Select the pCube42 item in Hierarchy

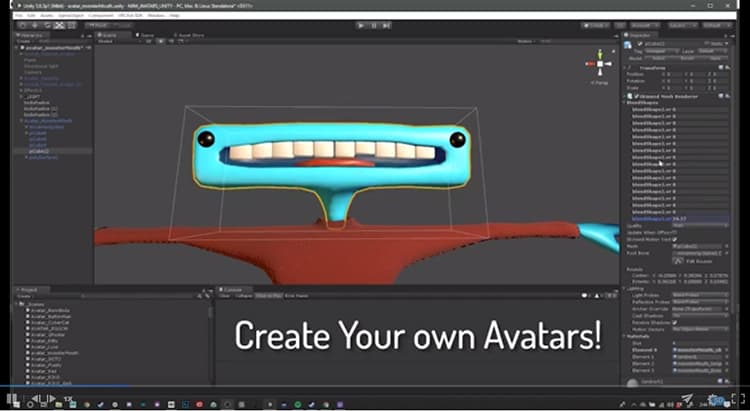pos(39,151)
